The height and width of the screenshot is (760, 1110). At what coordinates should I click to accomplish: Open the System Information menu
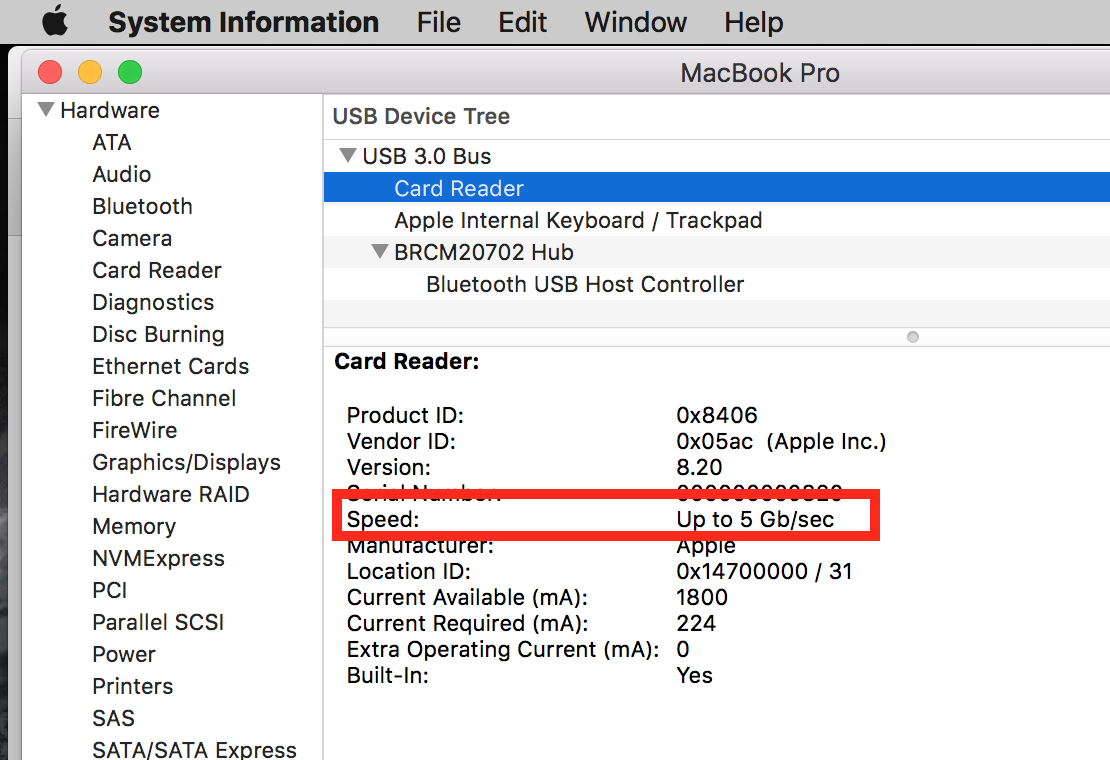pos(244,22)
